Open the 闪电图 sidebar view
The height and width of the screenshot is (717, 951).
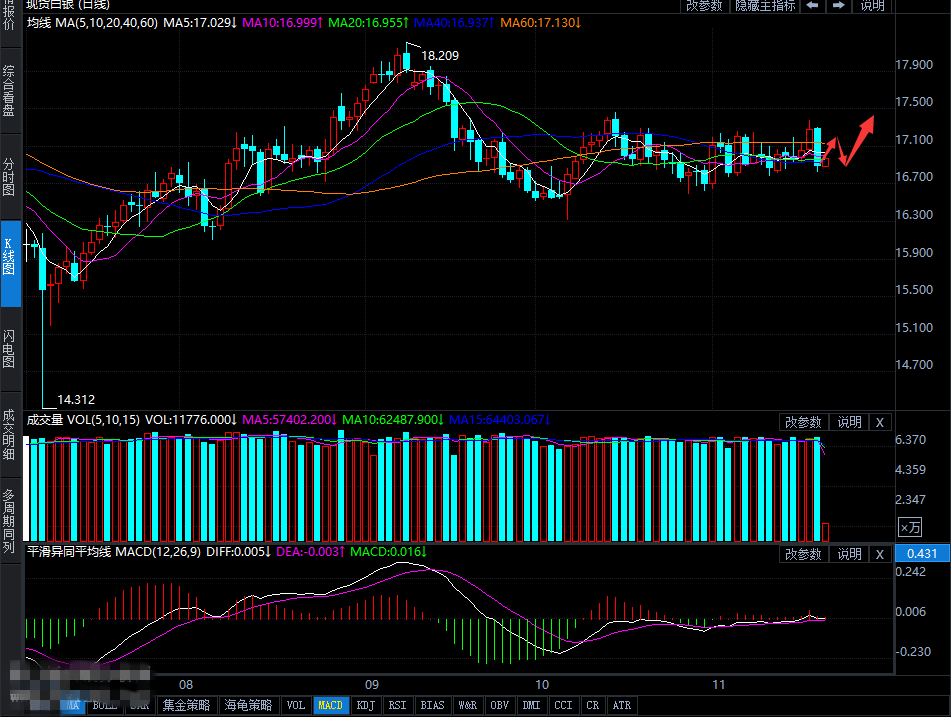click(10, 349)
